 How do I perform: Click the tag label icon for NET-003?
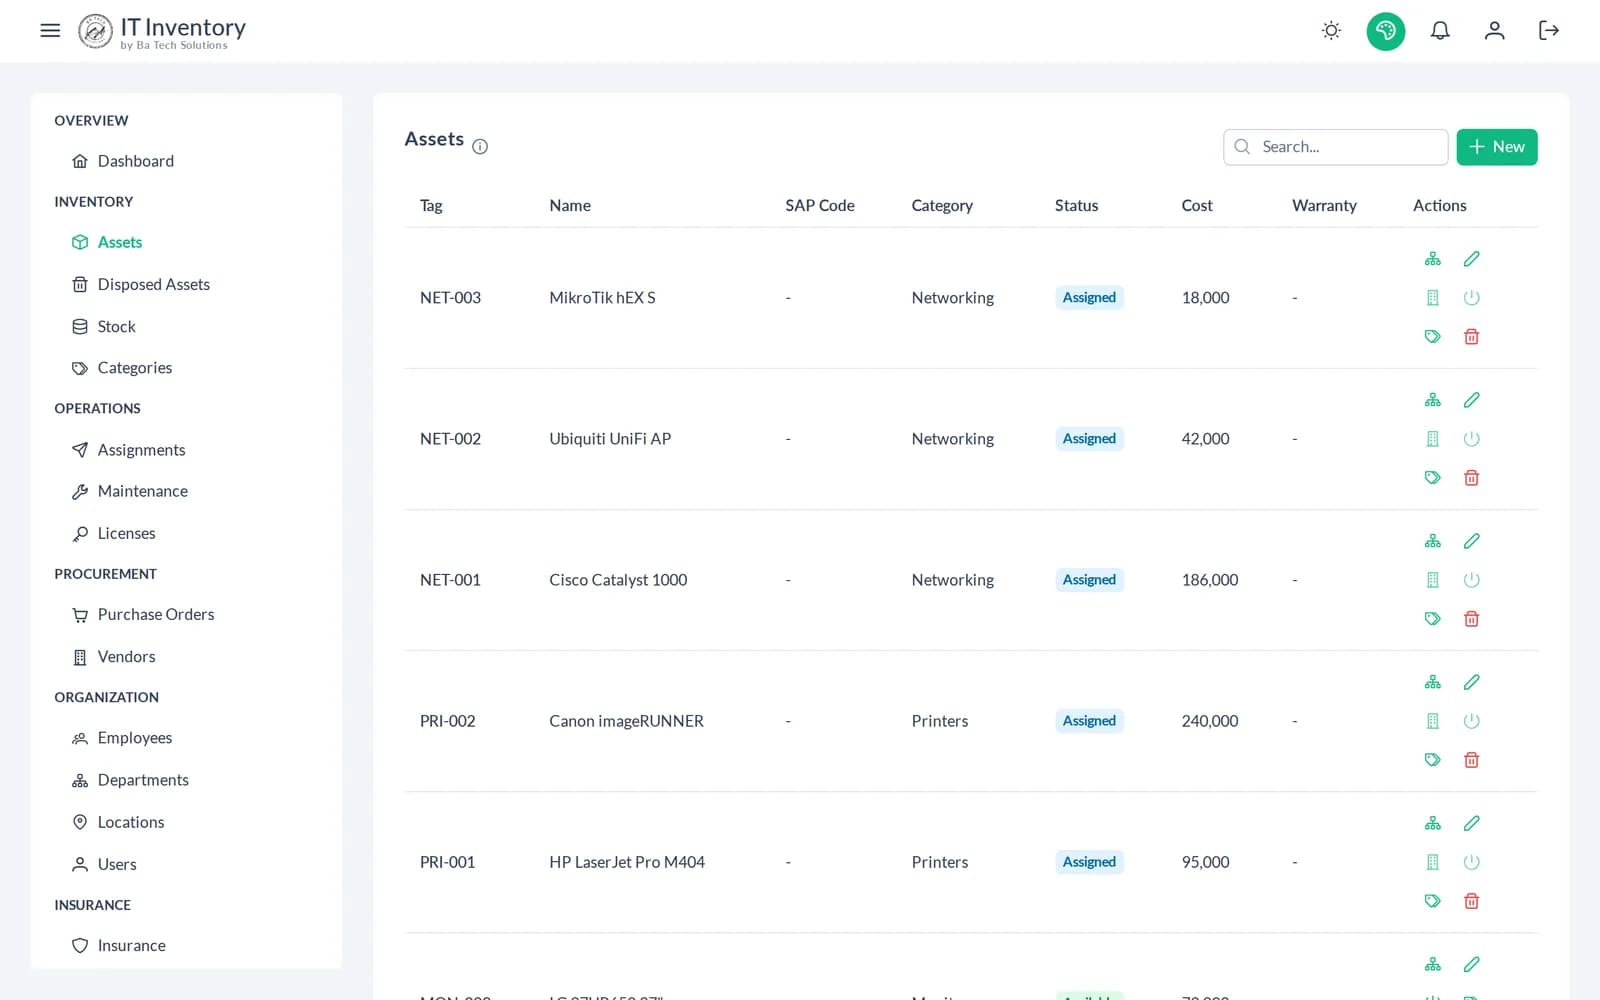pyautogui.click(x=1433, y=337)
